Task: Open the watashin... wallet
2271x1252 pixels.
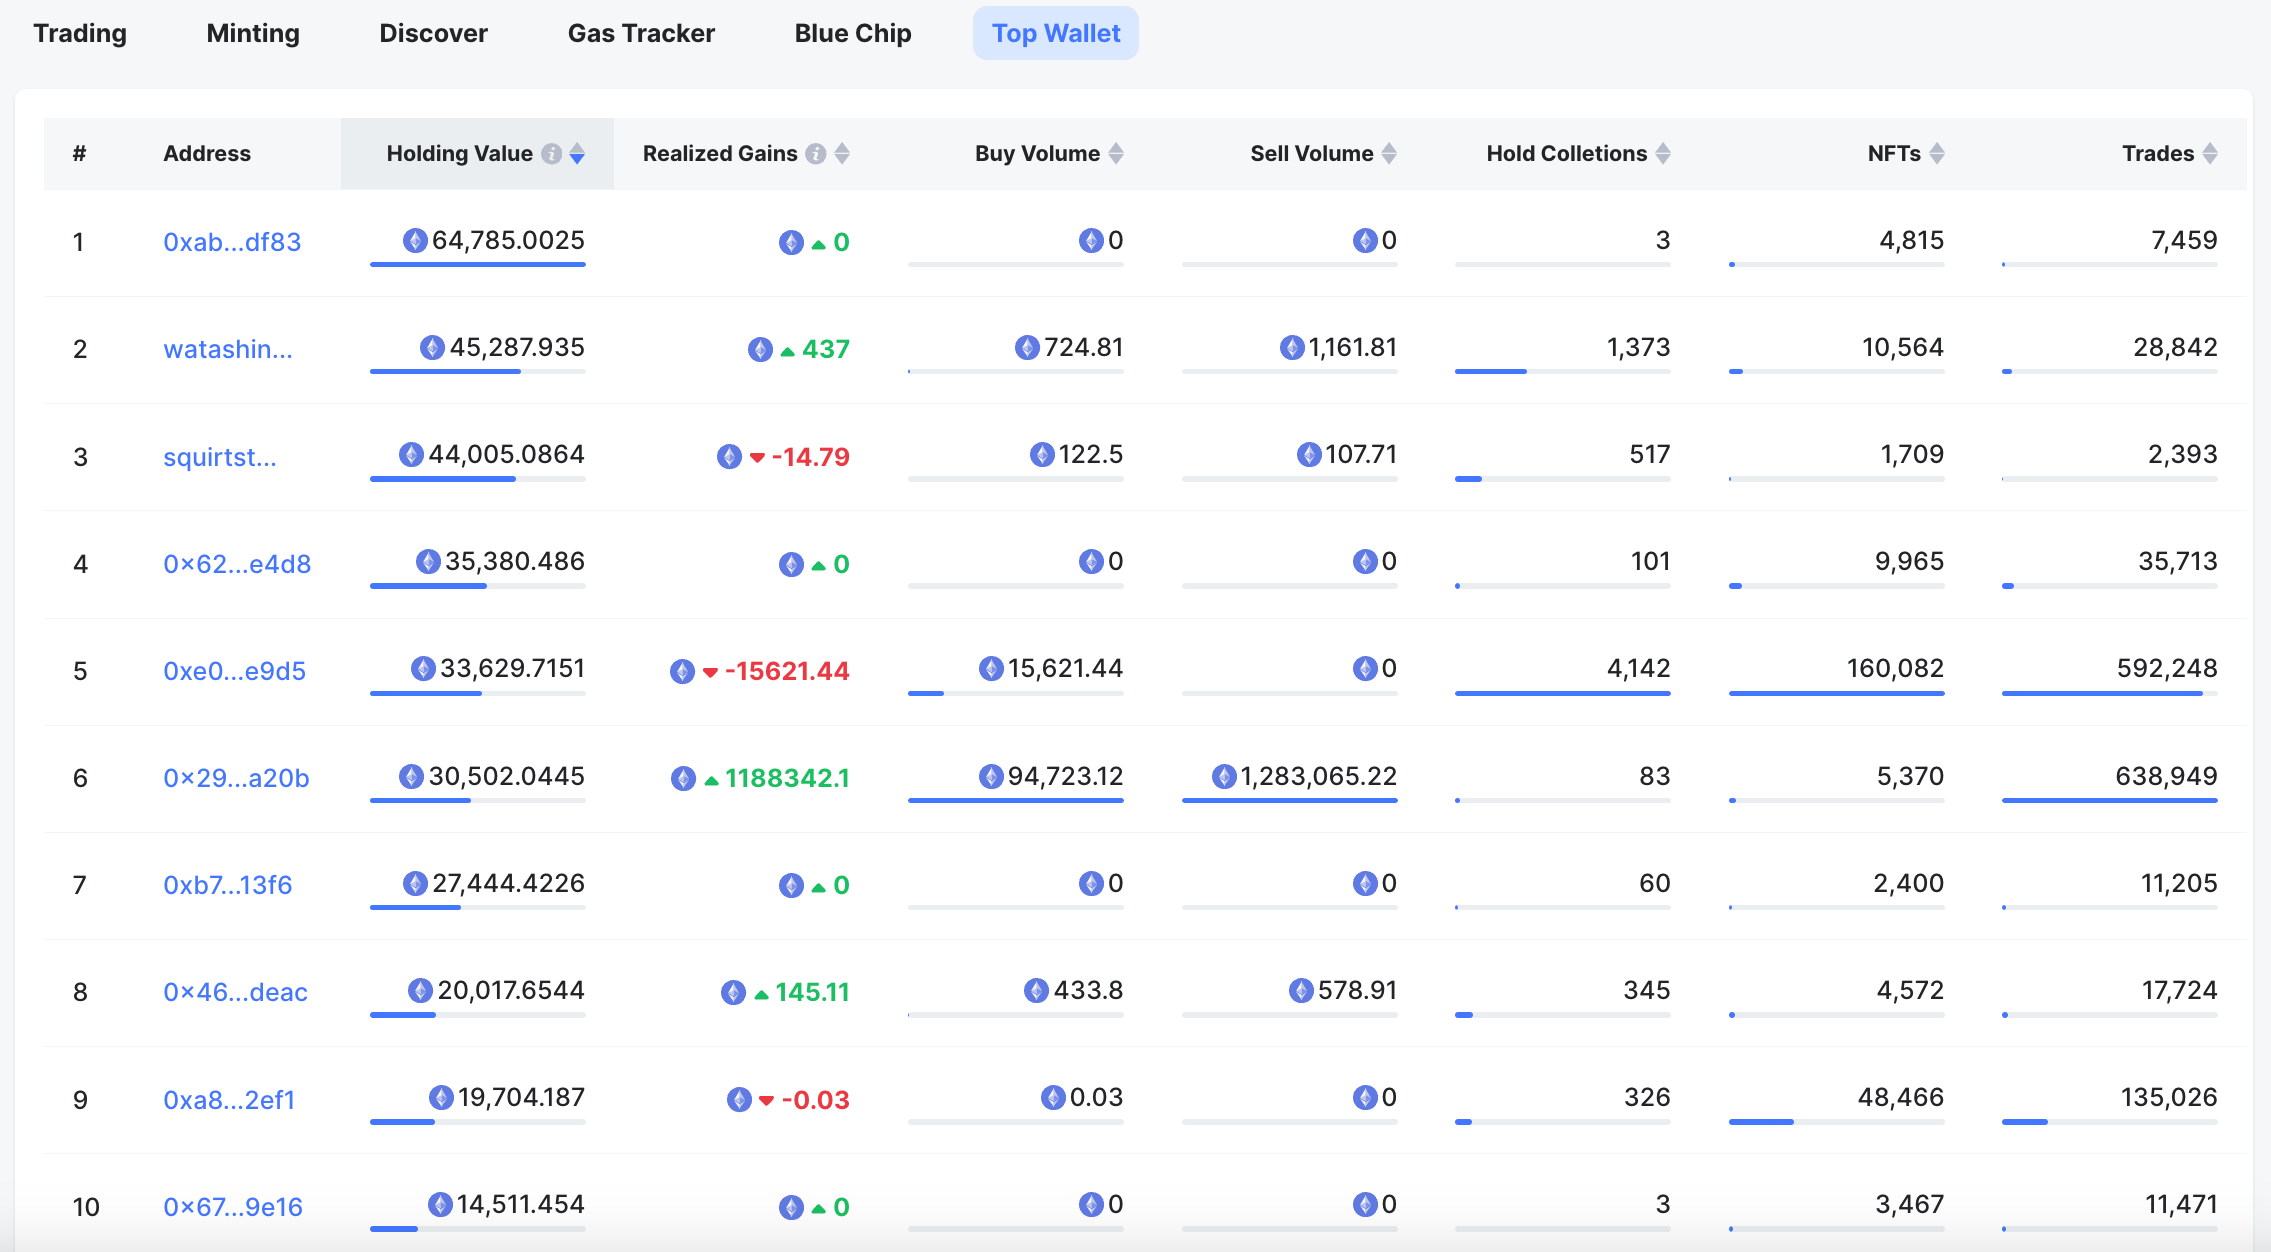Action: pyautogui.click(x=228, y=349)
